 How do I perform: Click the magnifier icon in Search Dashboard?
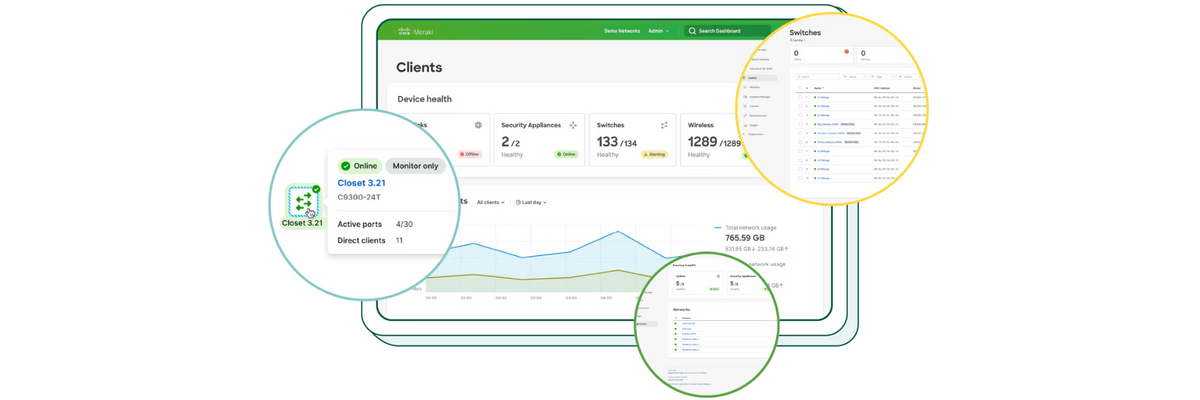(692, 31)
